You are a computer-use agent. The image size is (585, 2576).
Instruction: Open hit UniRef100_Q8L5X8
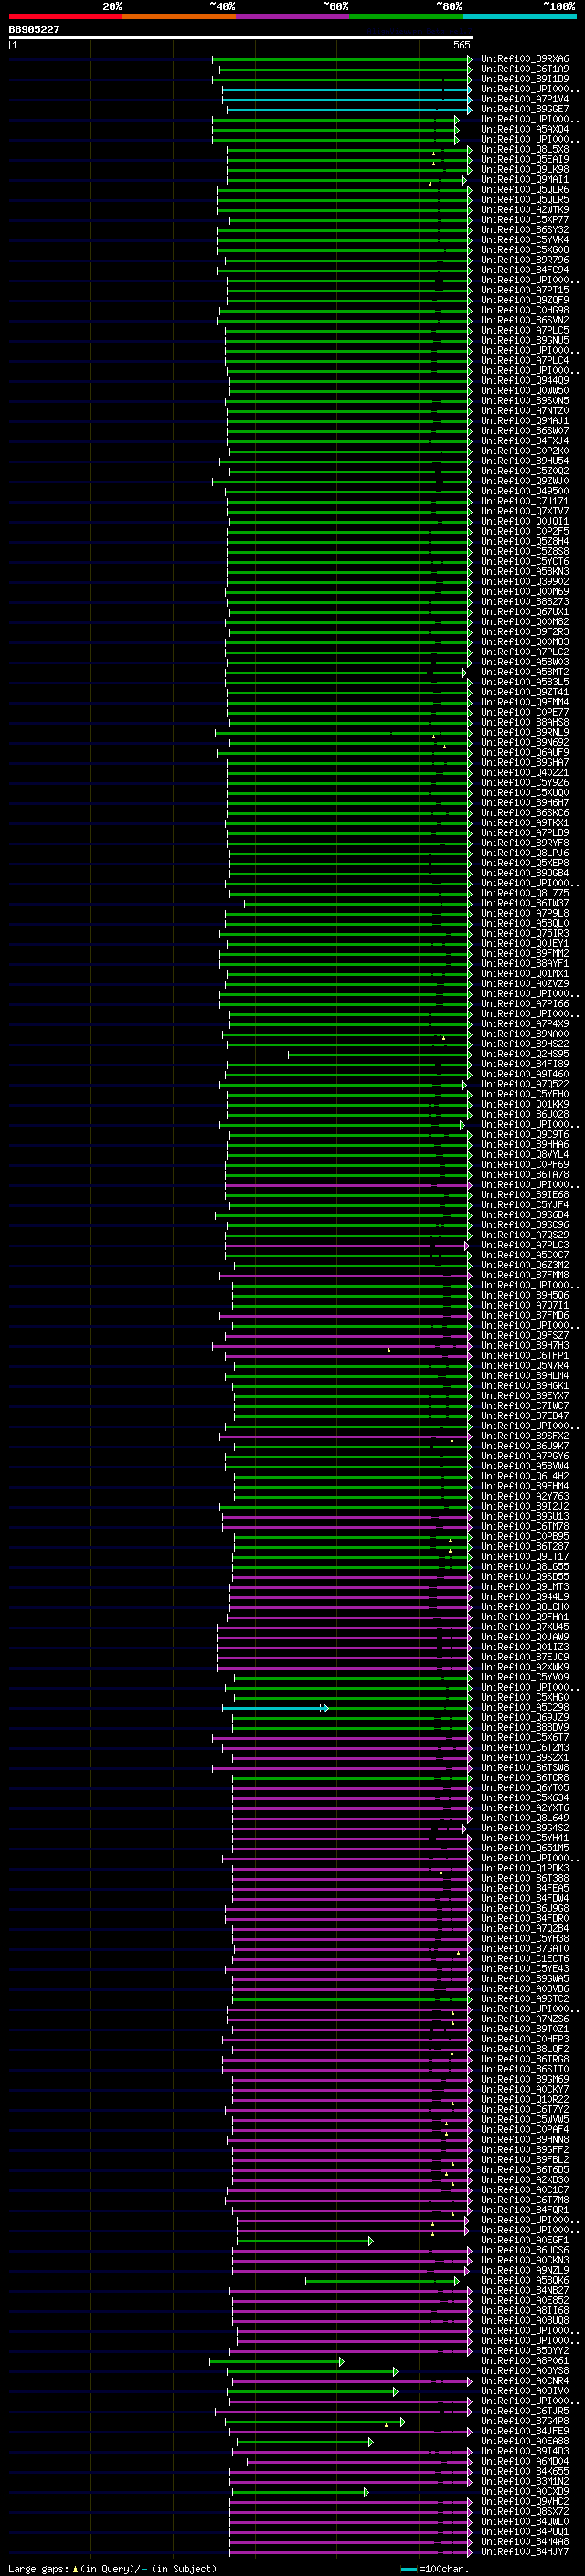coord(525,149)
